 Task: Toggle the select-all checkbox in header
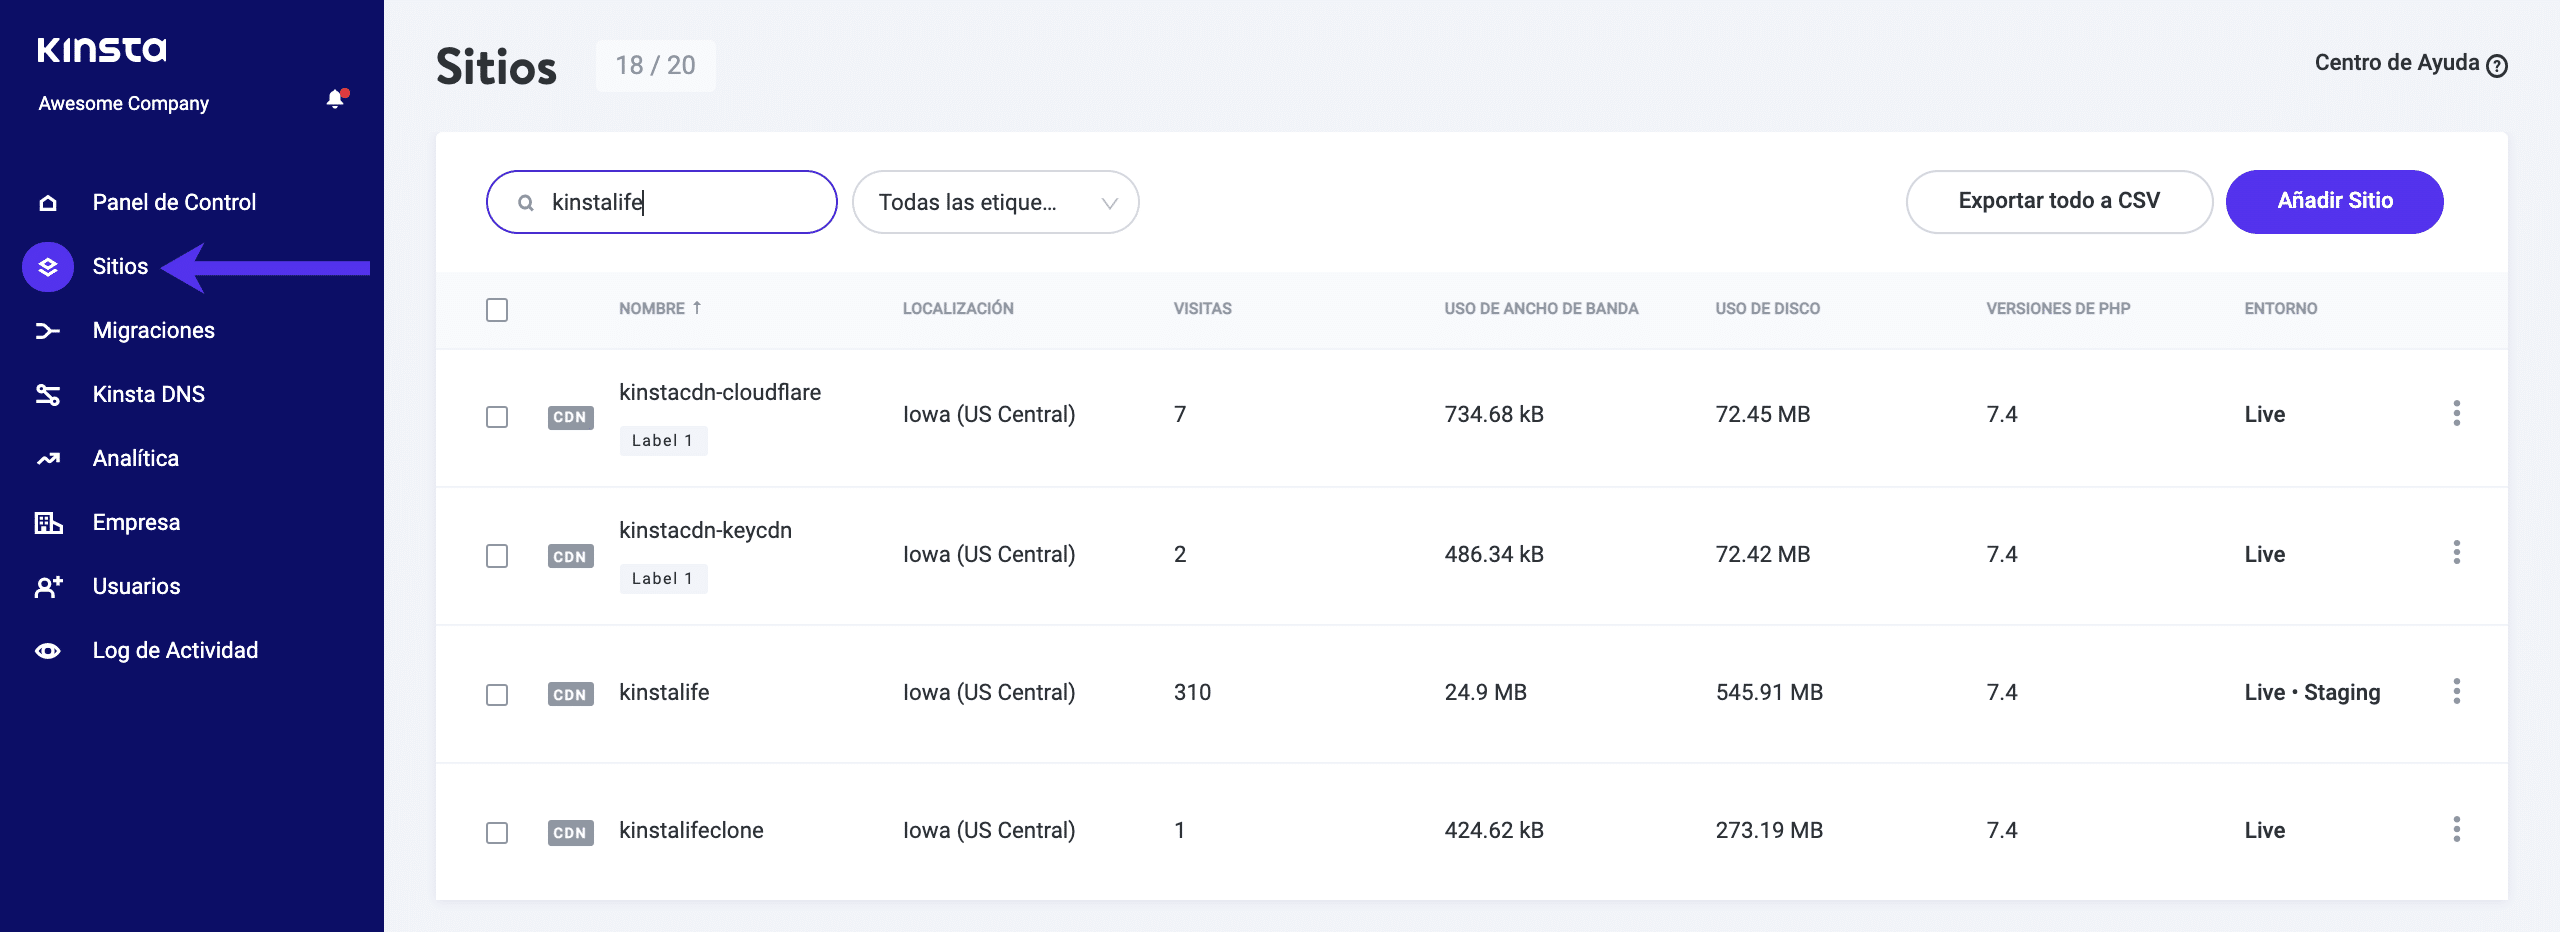pos(497,310)
